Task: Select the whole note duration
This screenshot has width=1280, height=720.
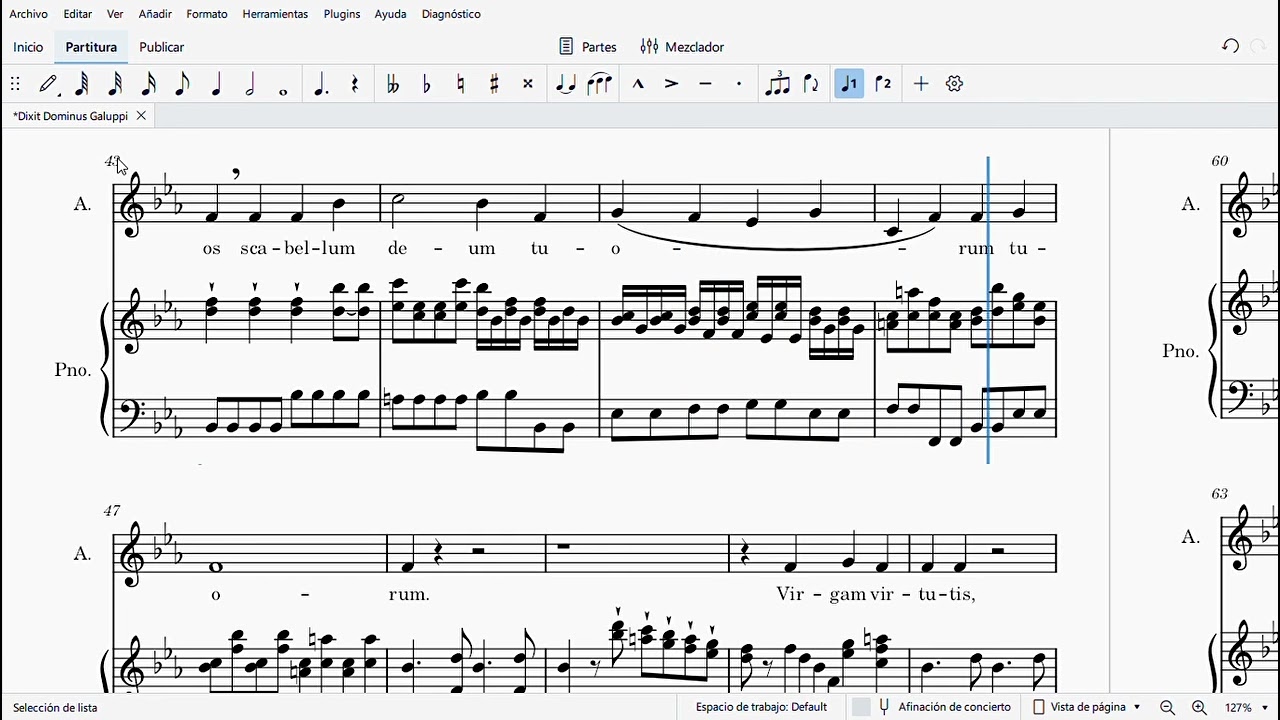Action: (x=283, y=91)
